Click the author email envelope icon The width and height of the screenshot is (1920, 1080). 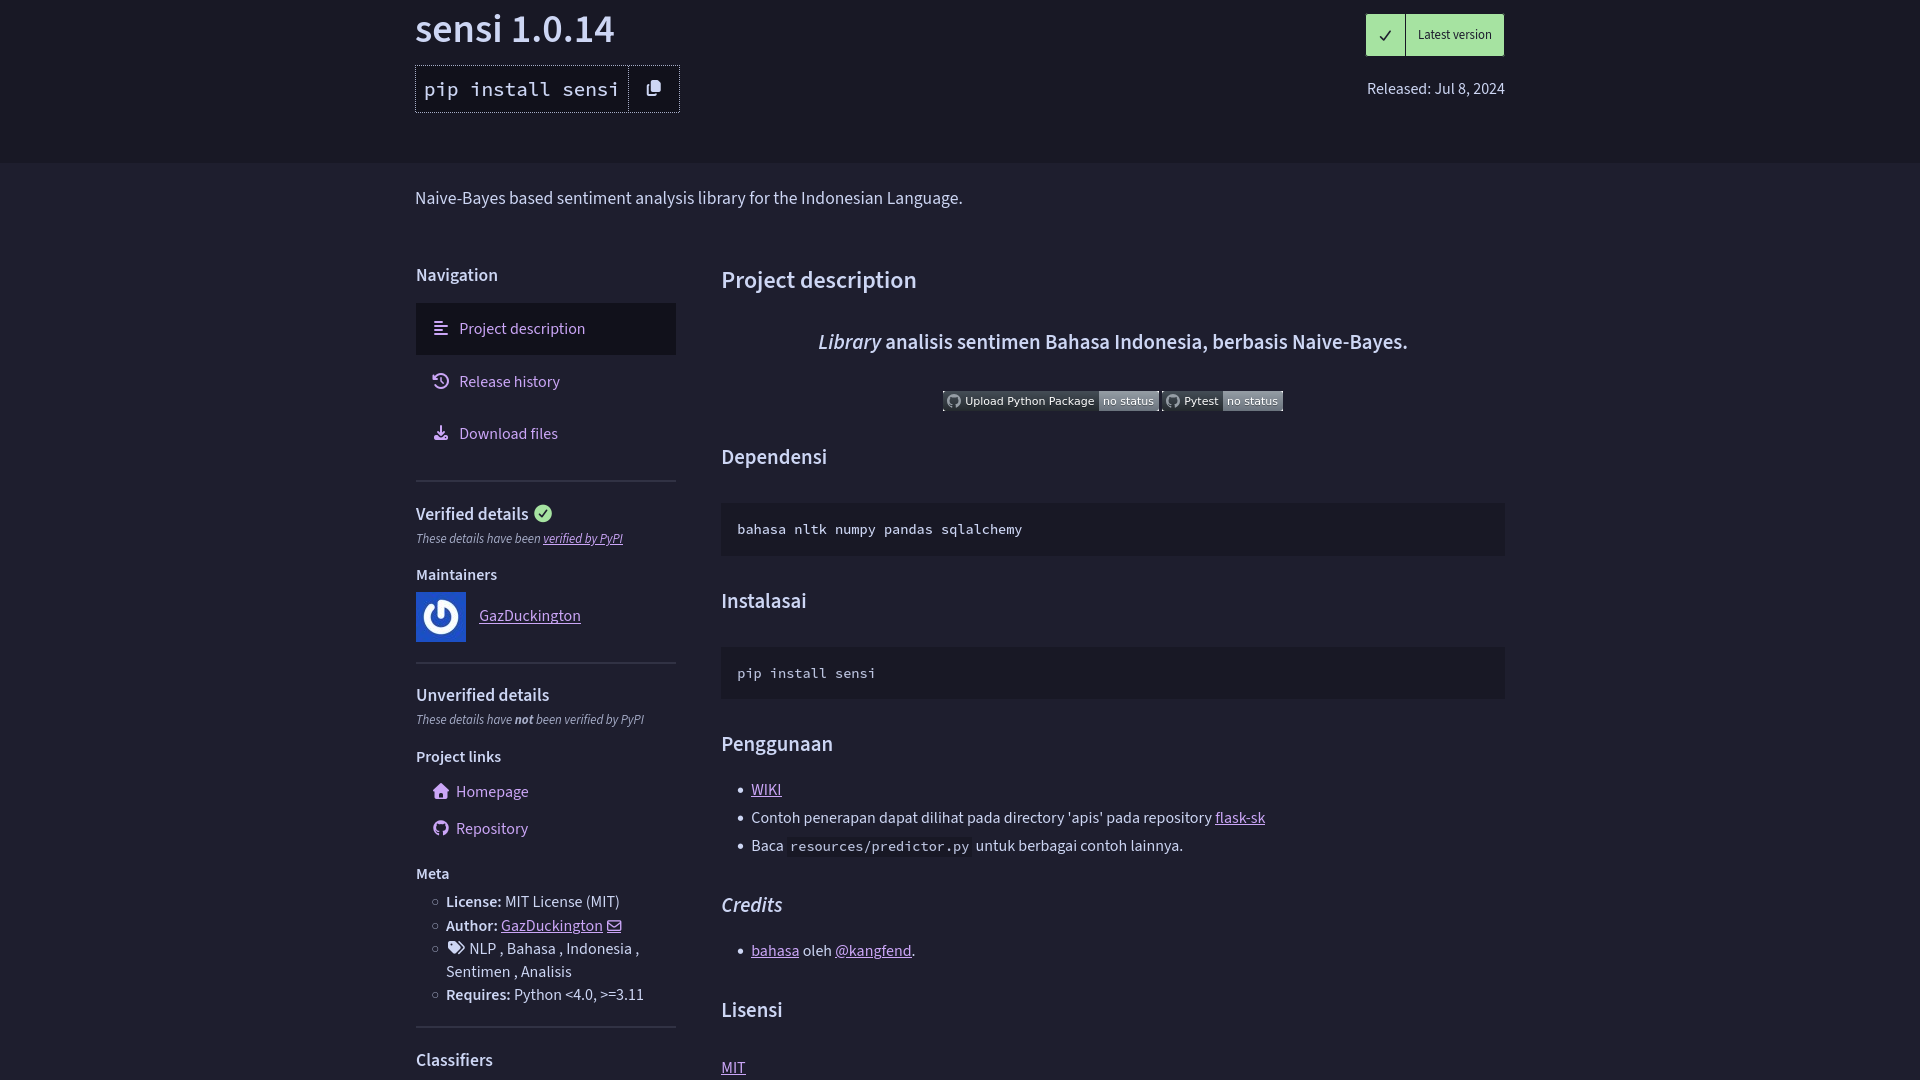coord(614,926)
